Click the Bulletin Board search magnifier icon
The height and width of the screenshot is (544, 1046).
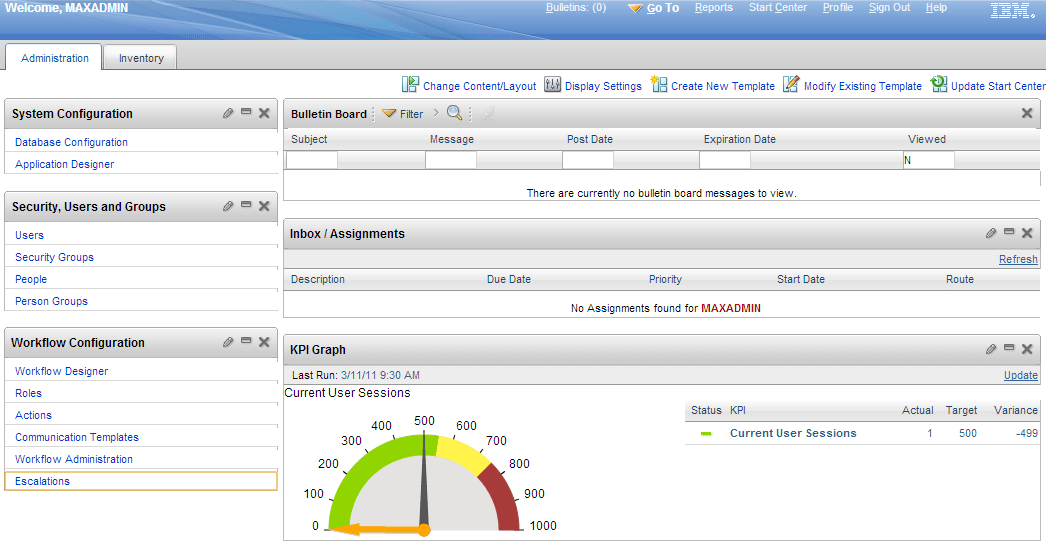(x=455, y=113)
